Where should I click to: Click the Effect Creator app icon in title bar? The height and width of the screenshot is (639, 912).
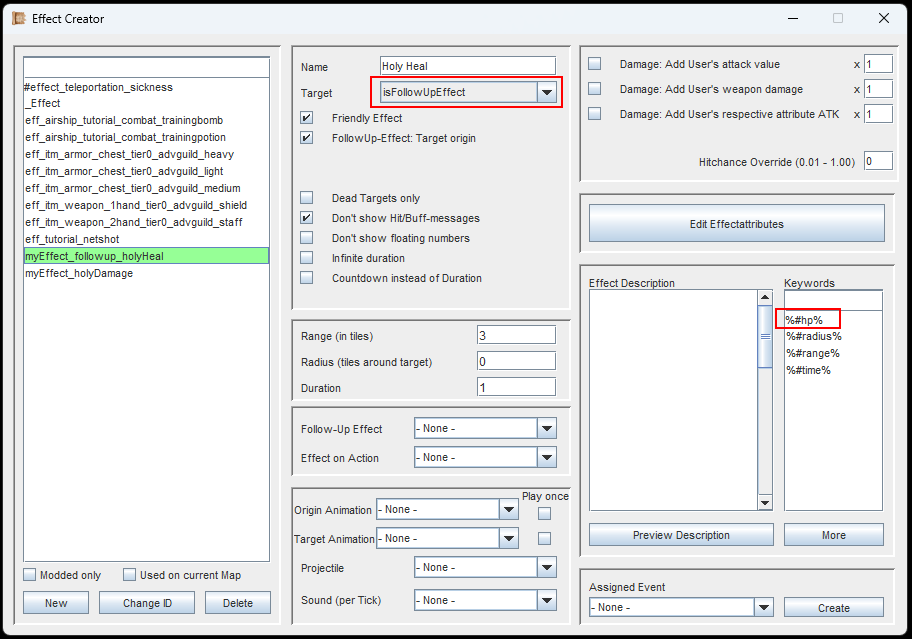click(18, 18)
